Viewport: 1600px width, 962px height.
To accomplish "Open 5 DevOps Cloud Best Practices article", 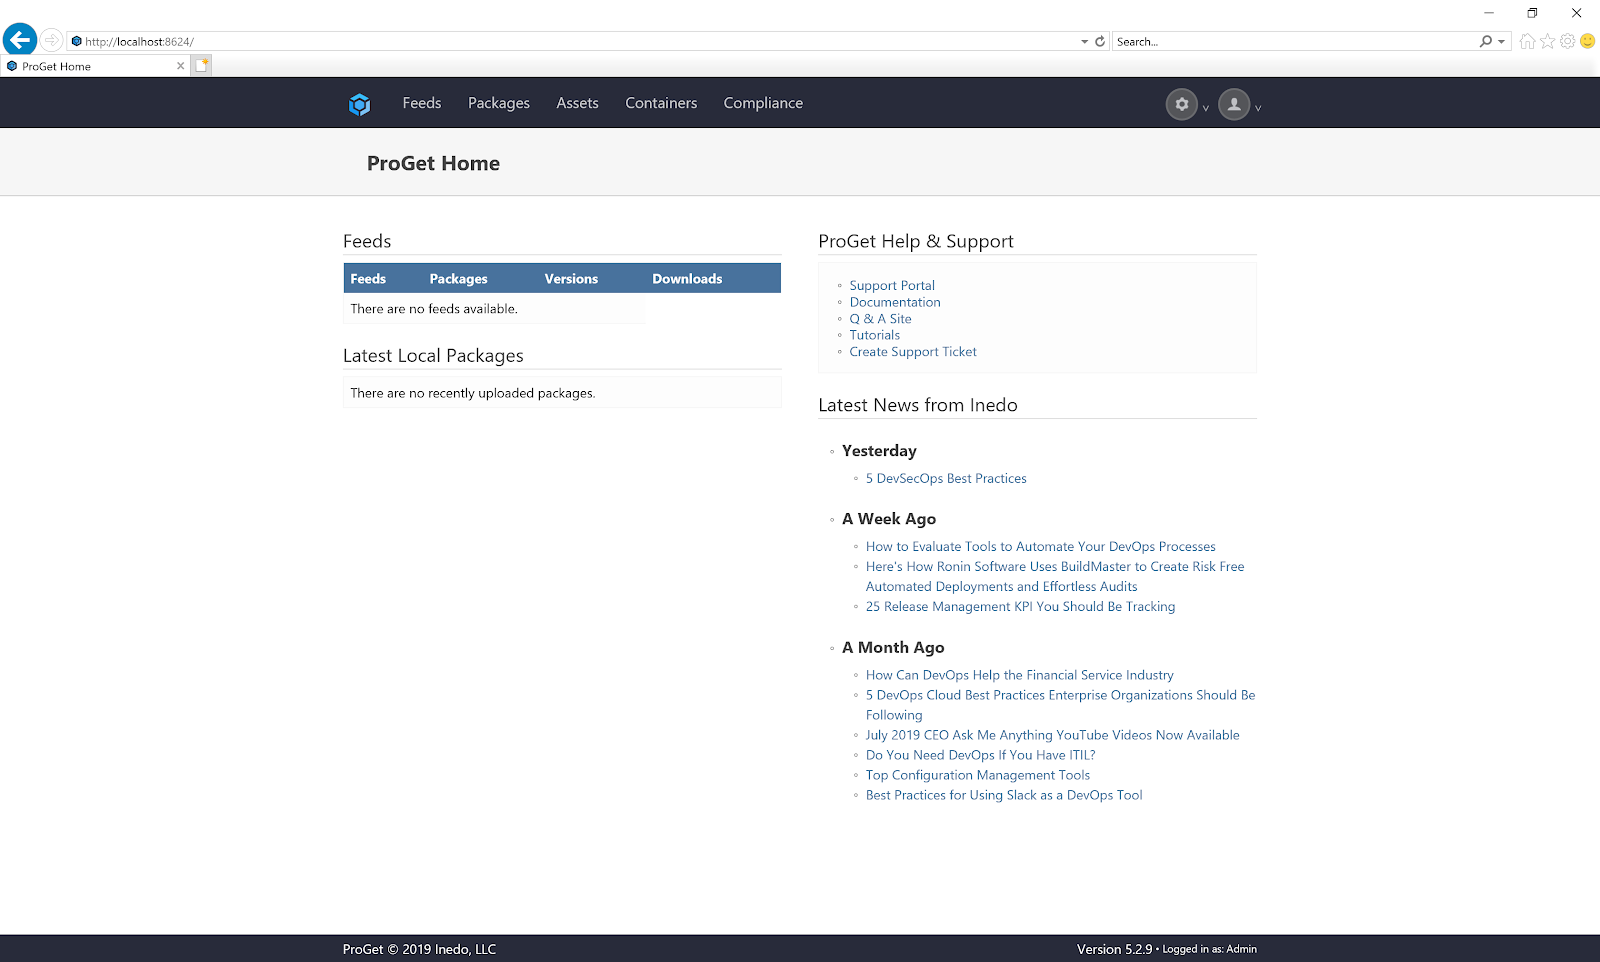I will [1060, 705].
